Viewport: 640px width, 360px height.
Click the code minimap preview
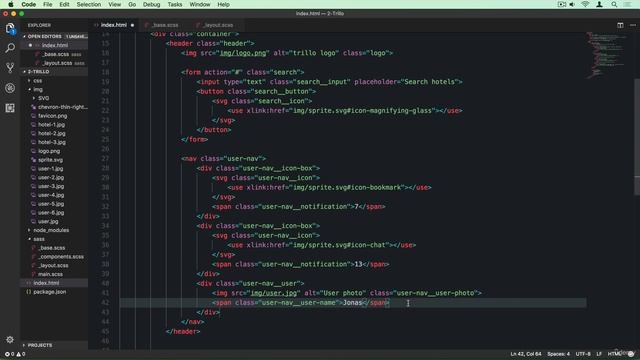pos(607,55)
